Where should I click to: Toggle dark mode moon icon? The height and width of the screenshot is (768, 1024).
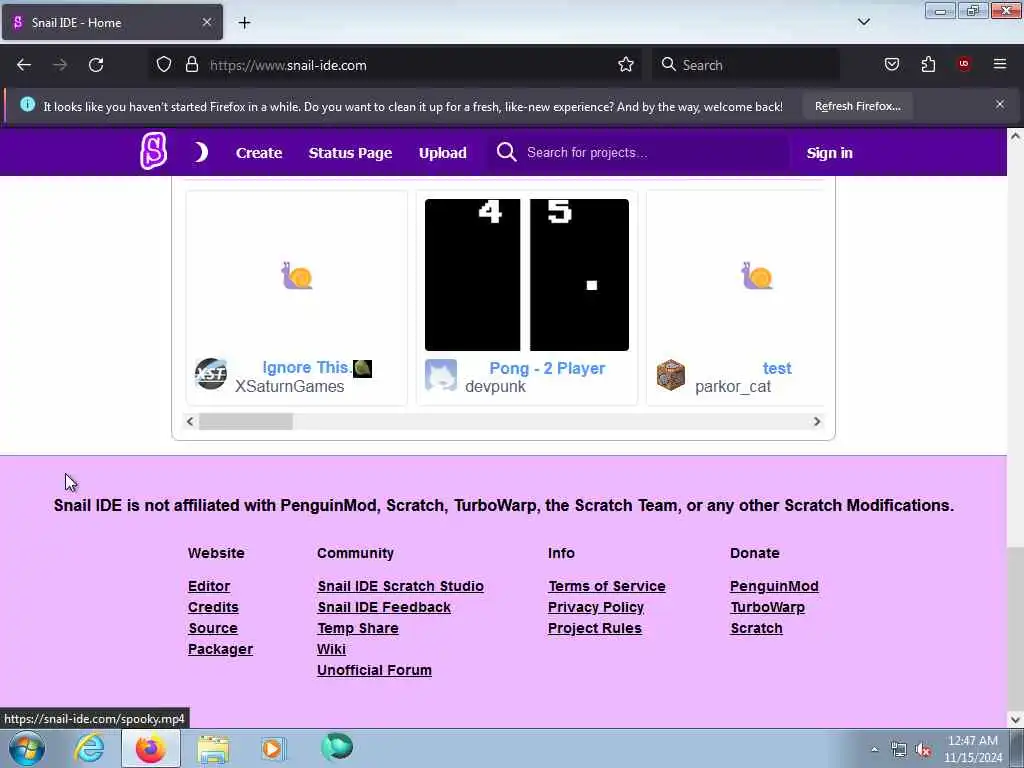201,152
